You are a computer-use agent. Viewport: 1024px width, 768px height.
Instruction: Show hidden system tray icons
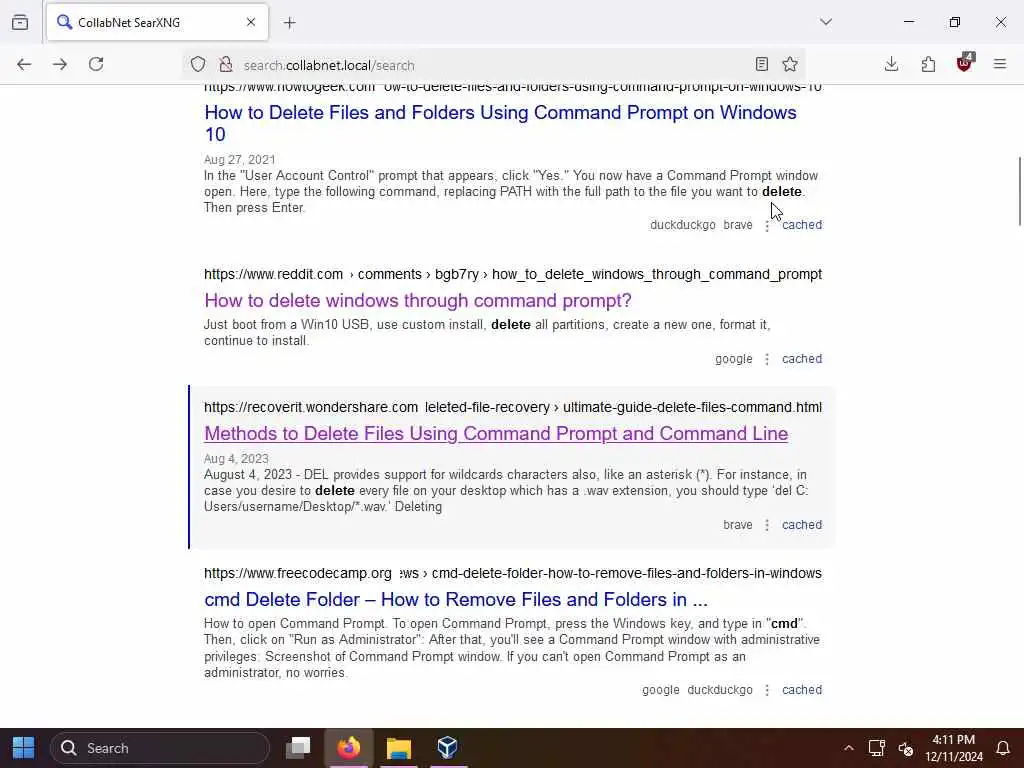(848, 748)
